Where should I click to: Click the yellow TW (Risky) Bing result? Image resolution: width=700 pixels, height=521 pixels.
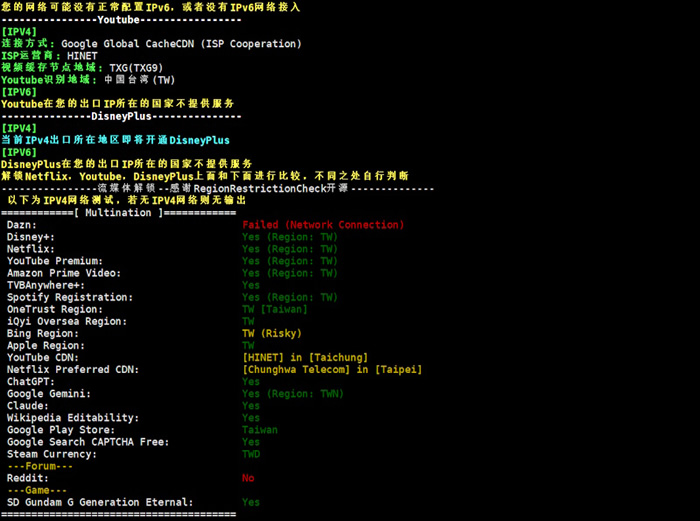(x=272, y=333)
